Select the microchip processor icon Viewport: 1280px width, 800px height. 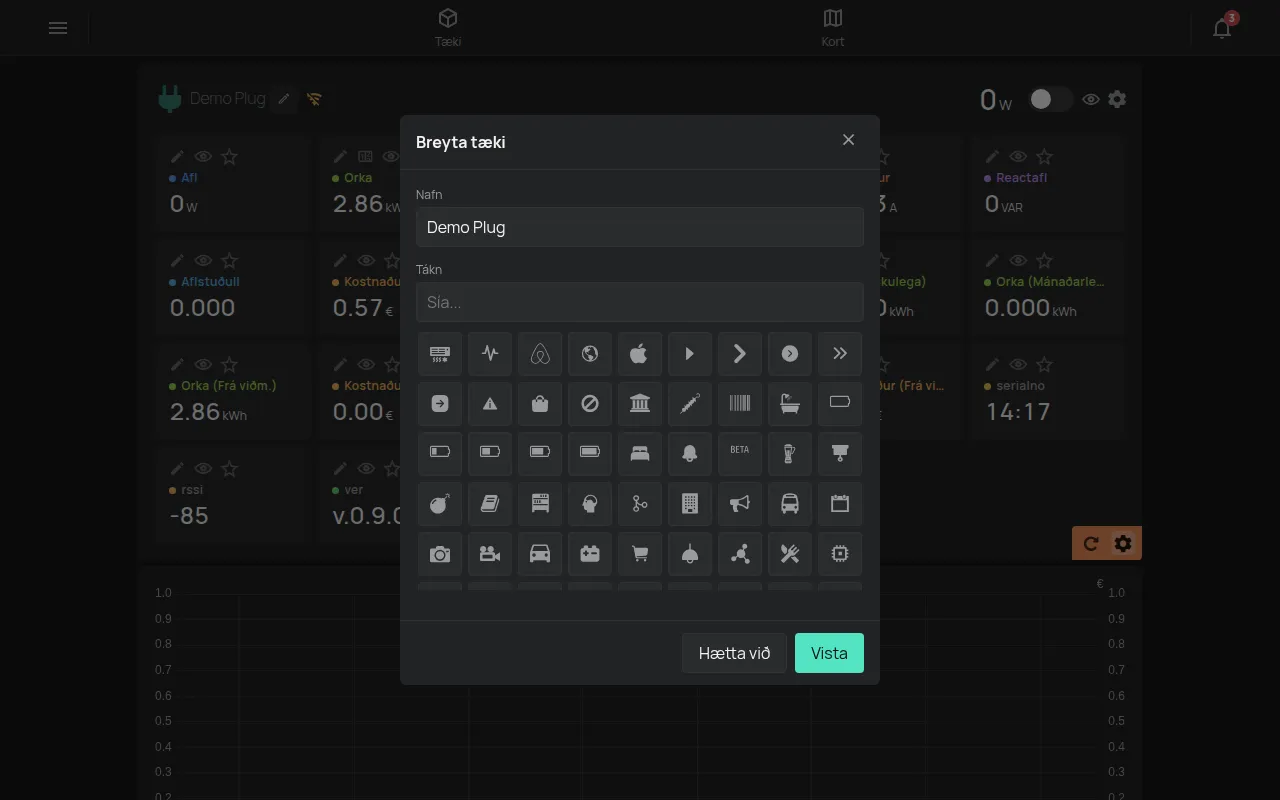pos(840,553)
